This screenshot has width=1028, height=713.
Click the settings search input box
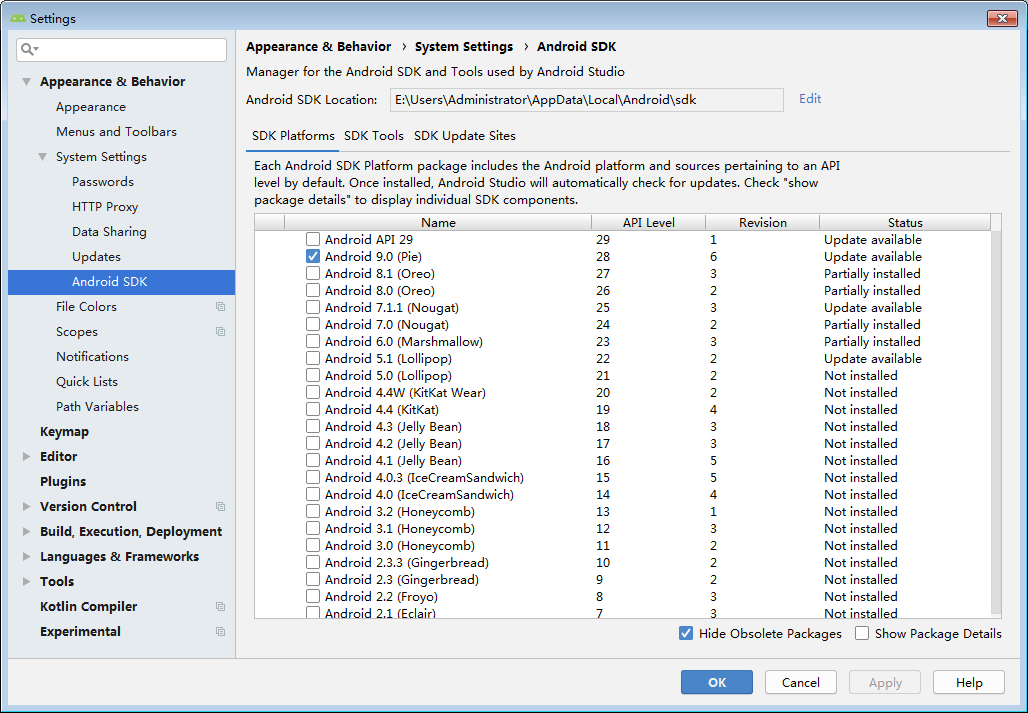pos(122,50)
